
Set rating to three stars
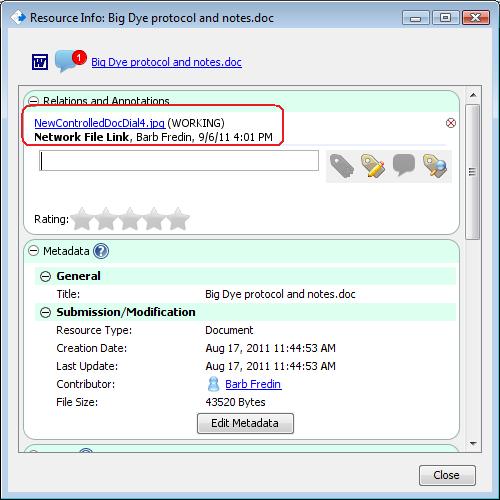(130, 219)
